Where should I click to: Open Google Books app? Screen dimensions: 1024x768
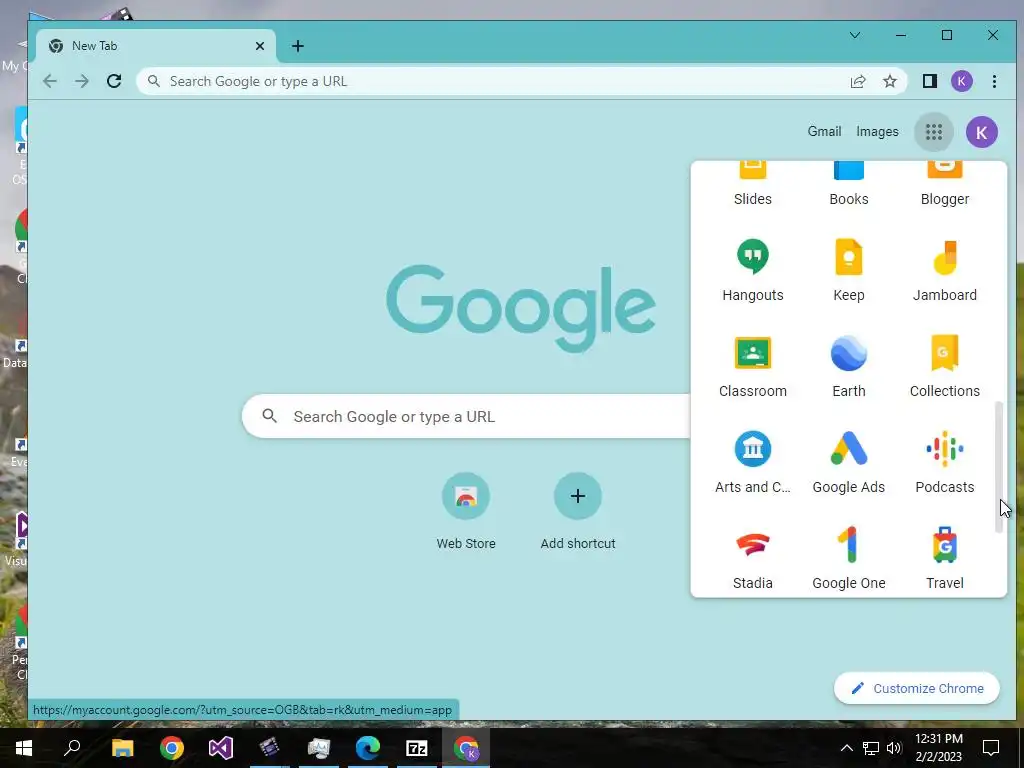[x=848, y=186]
